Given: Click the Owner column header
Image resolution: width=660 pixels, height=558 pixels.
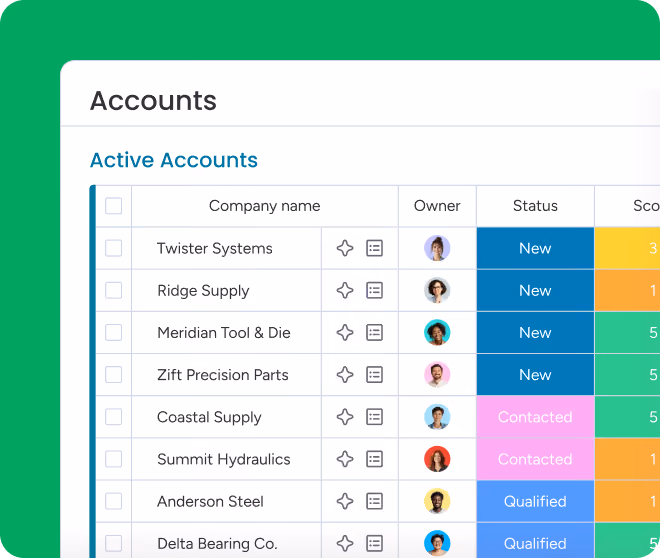Looking at the screenshot, I should click(x=437, y=206).
